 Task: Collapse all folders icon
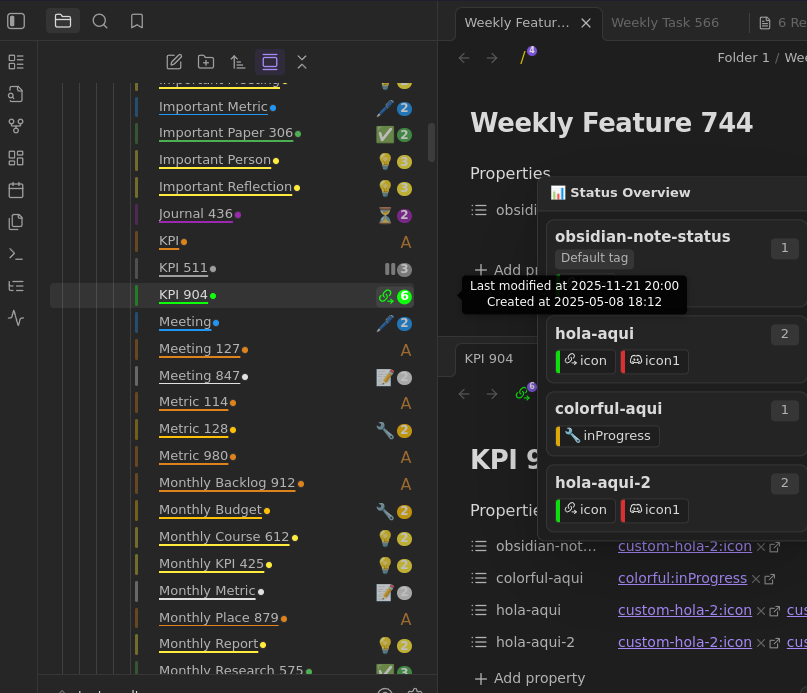302,62
